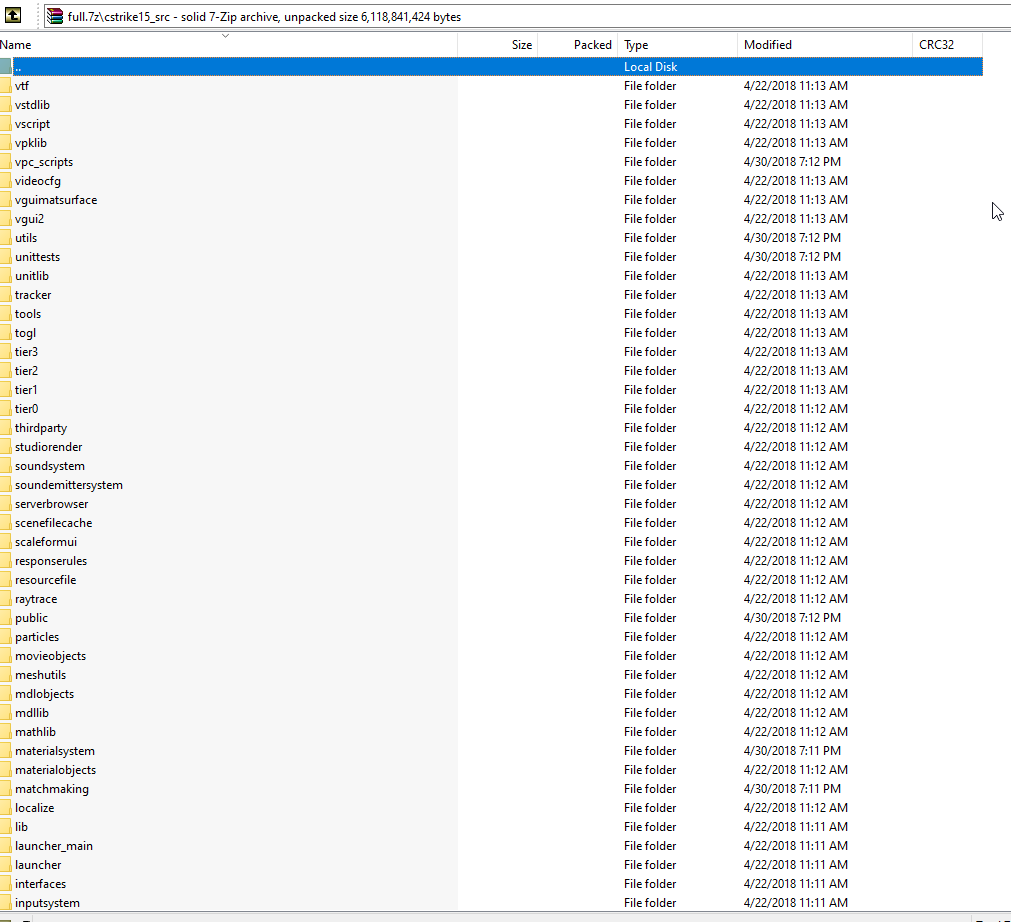Click the parent directory icon row
Screen dimensions: 1011x922
(6, 67)
